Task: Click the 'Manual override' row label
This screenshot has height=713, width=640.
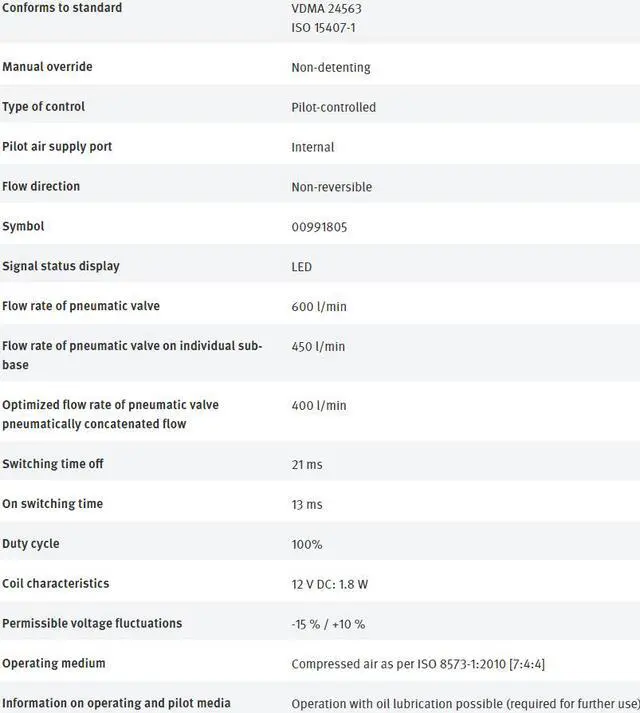Action: coord(47,67)
